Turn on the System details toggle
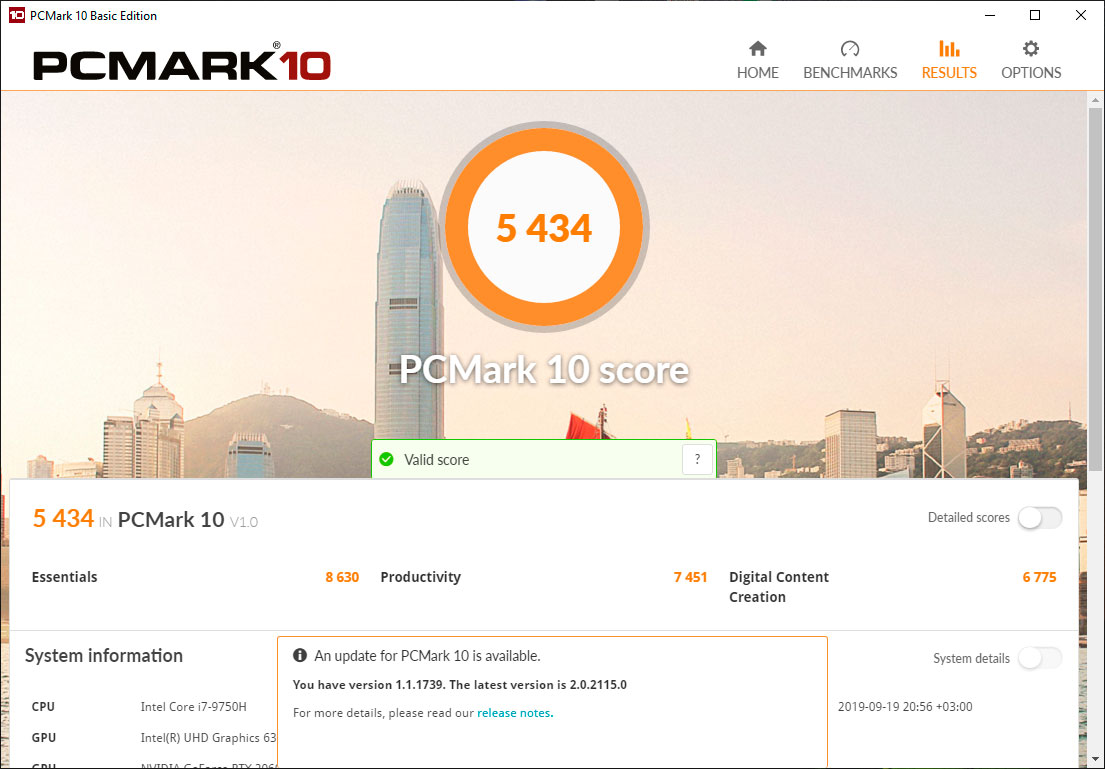 pyautogui.click(x=1040, y=658)
